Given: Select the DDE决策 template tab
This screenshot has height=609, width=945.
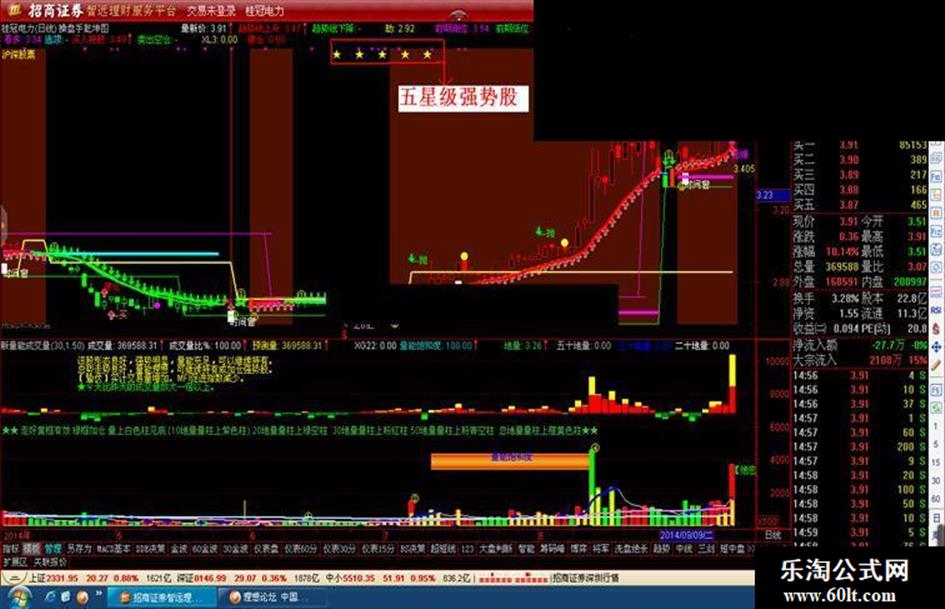Looking at the screenshot, I should [150, 549].
